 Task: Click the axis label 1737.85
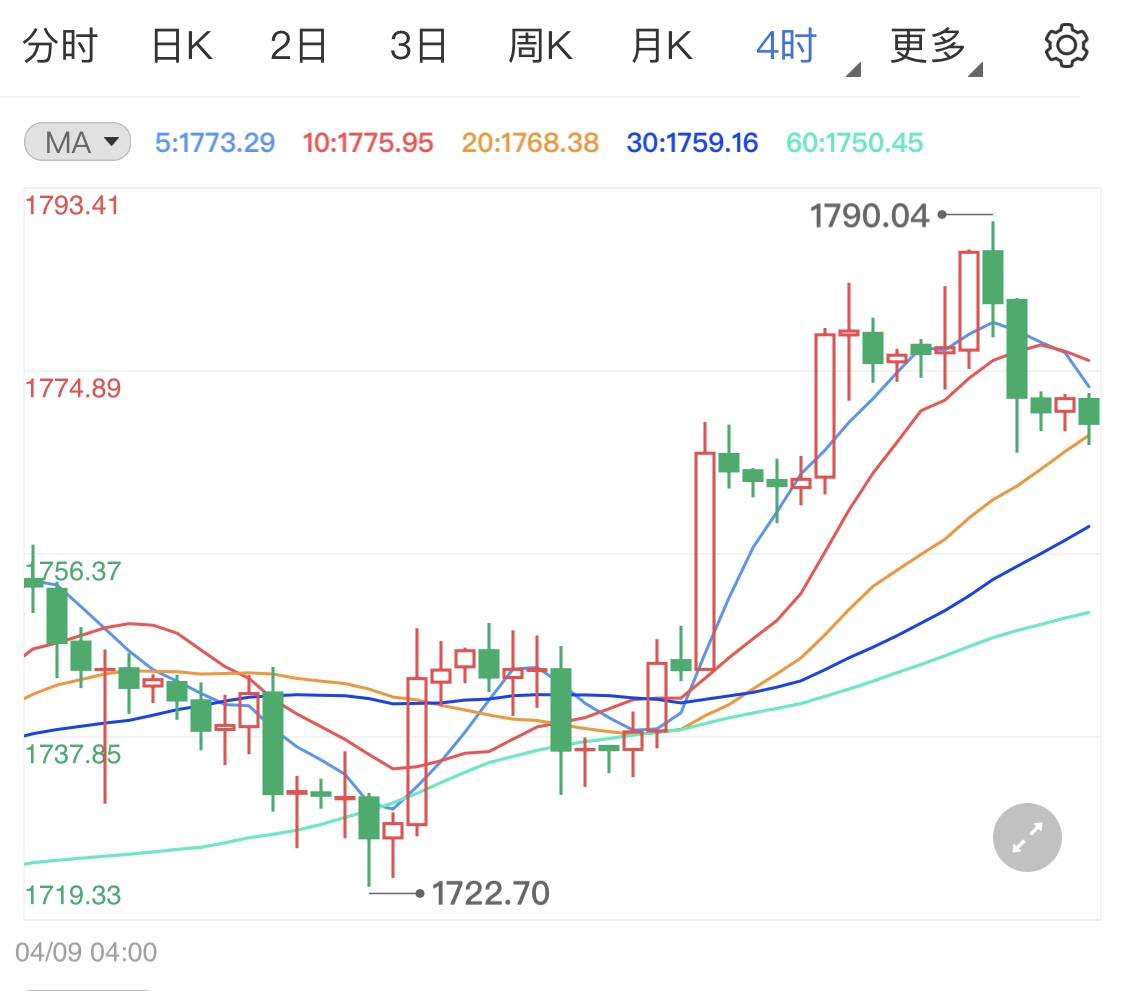[72, 754]
